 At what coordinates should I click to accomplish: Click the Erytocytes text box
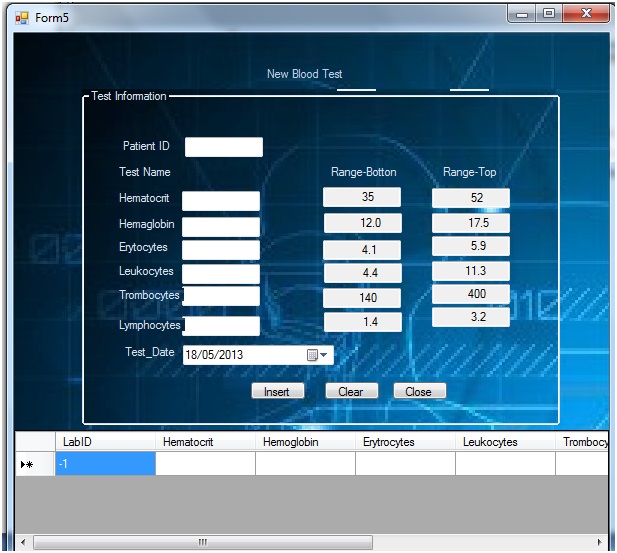[220, 249]
